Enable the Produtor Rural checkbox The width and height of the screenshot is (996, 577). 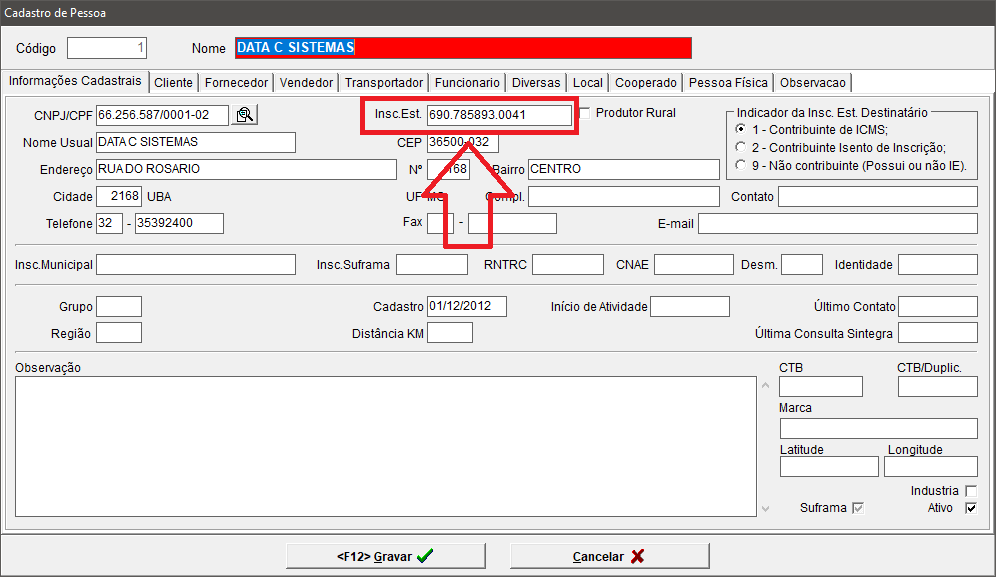(585, 112)
